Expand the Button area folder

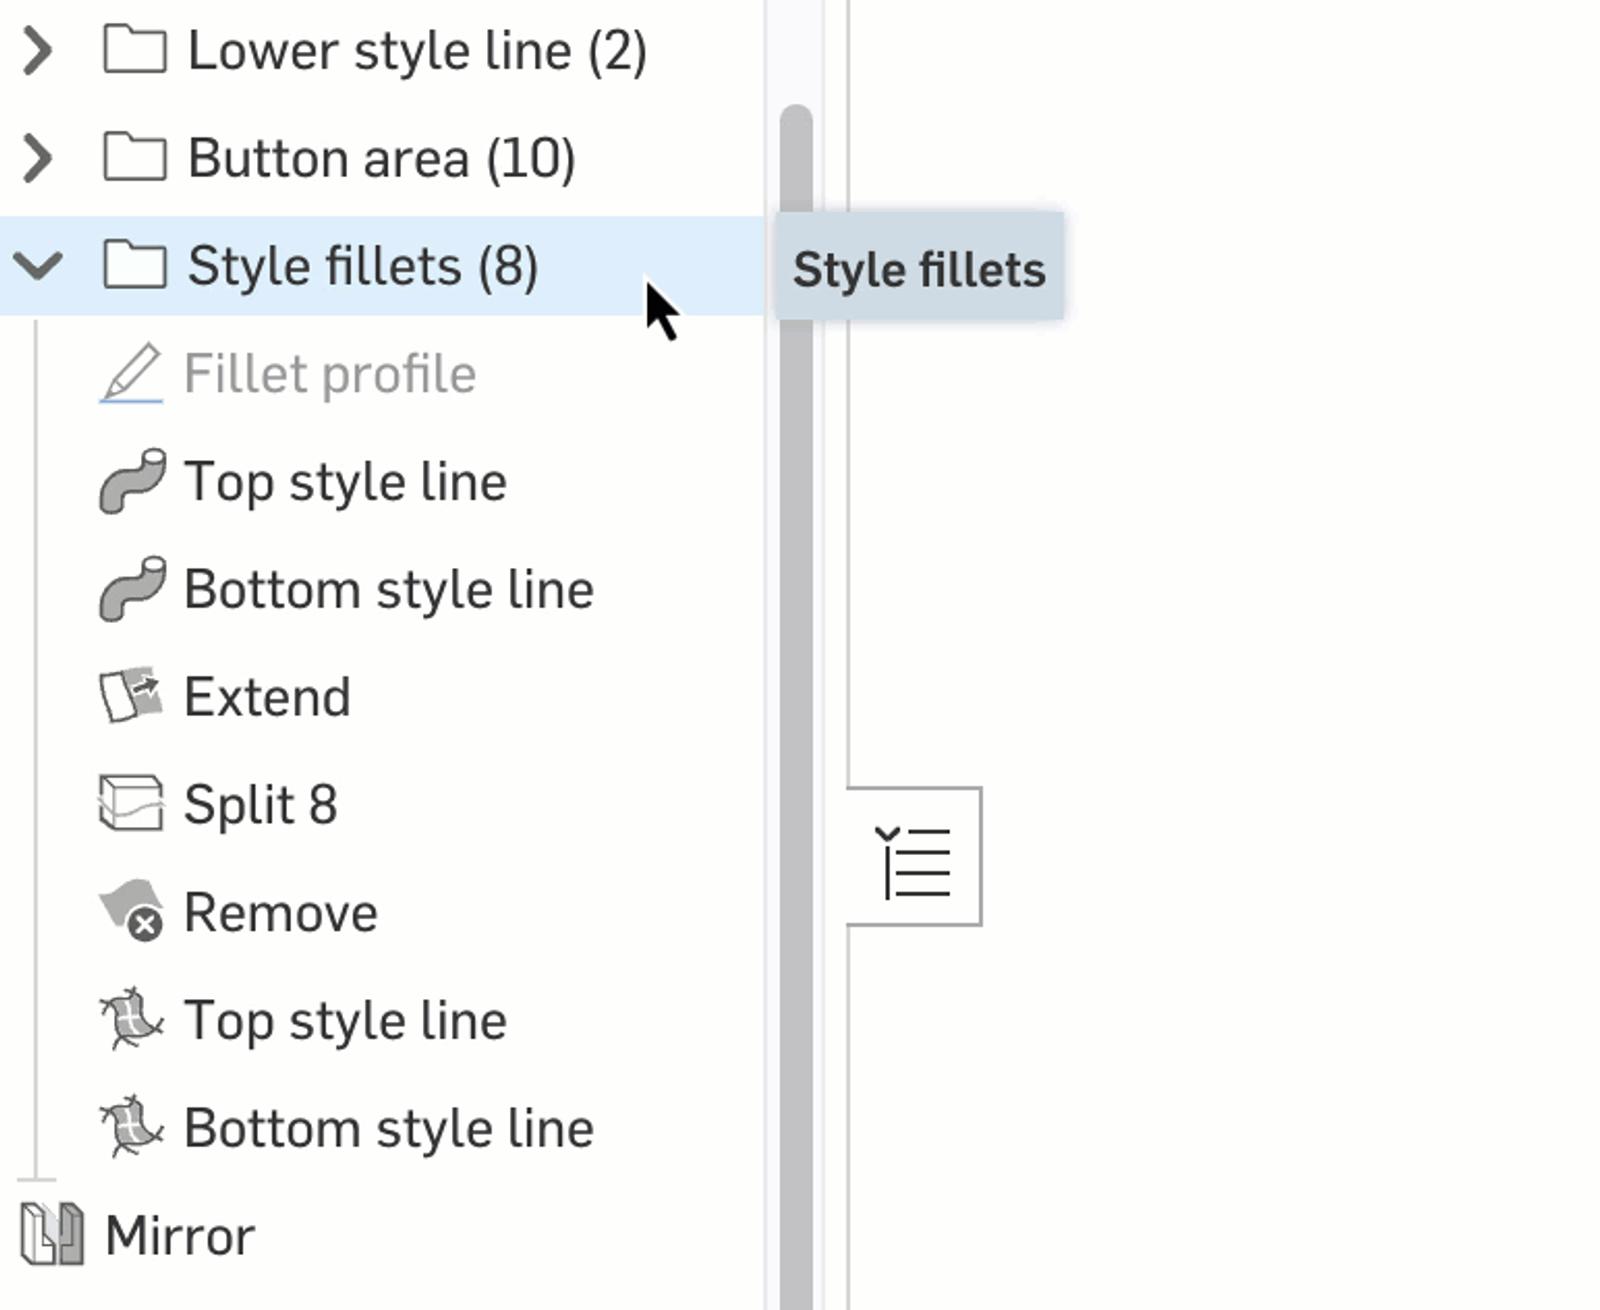pyautogui.click(x=38, y=158)
